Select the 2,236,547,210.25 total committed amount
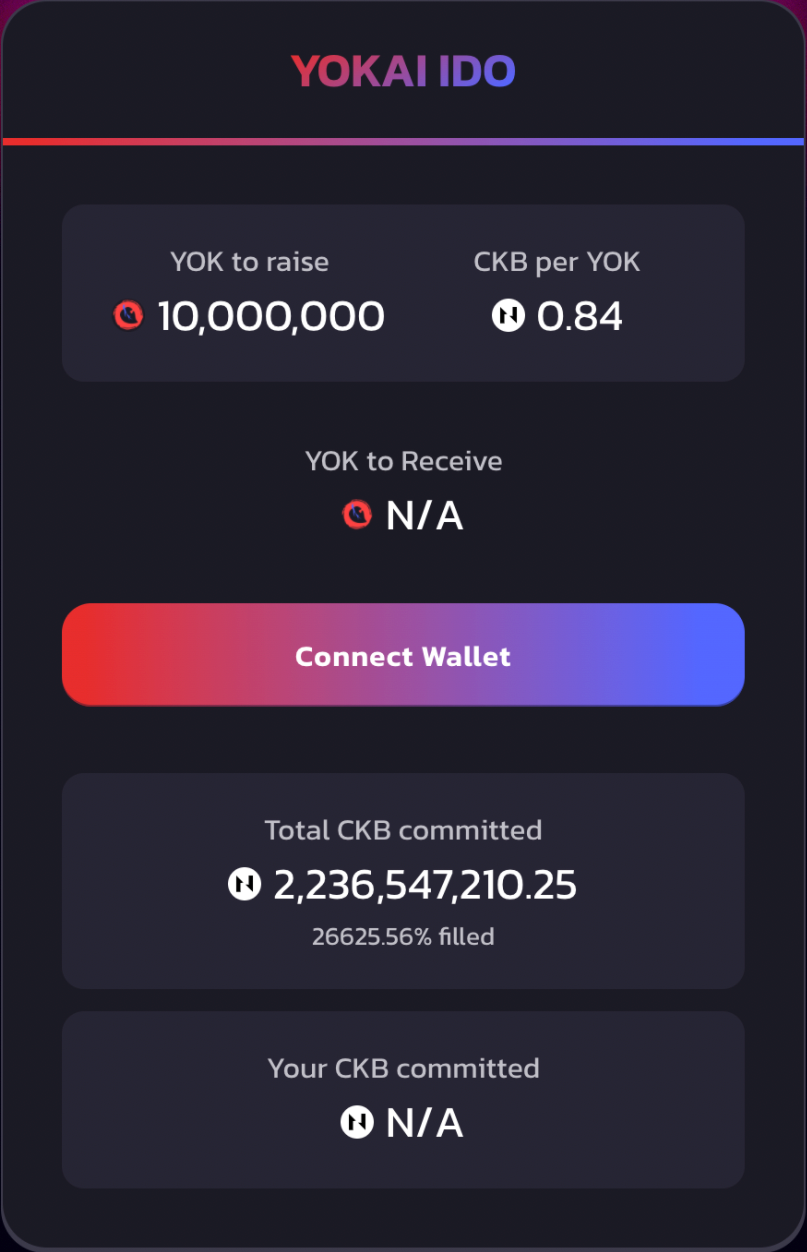This screenshot has width=807, height=1252. point(425,885)
